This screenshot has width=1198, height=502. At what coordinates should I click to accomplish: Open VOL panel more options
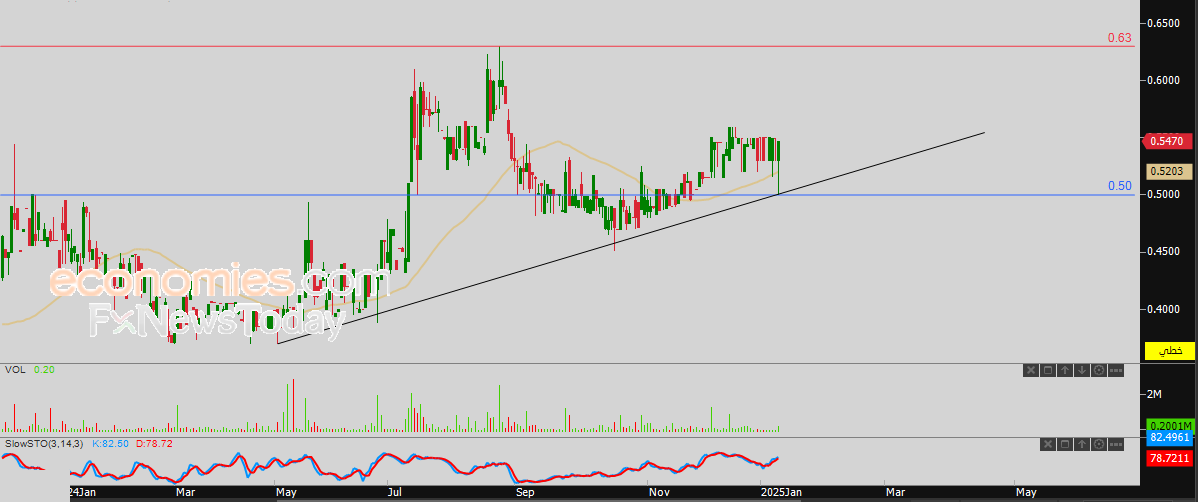click(x=1115, y=371)
